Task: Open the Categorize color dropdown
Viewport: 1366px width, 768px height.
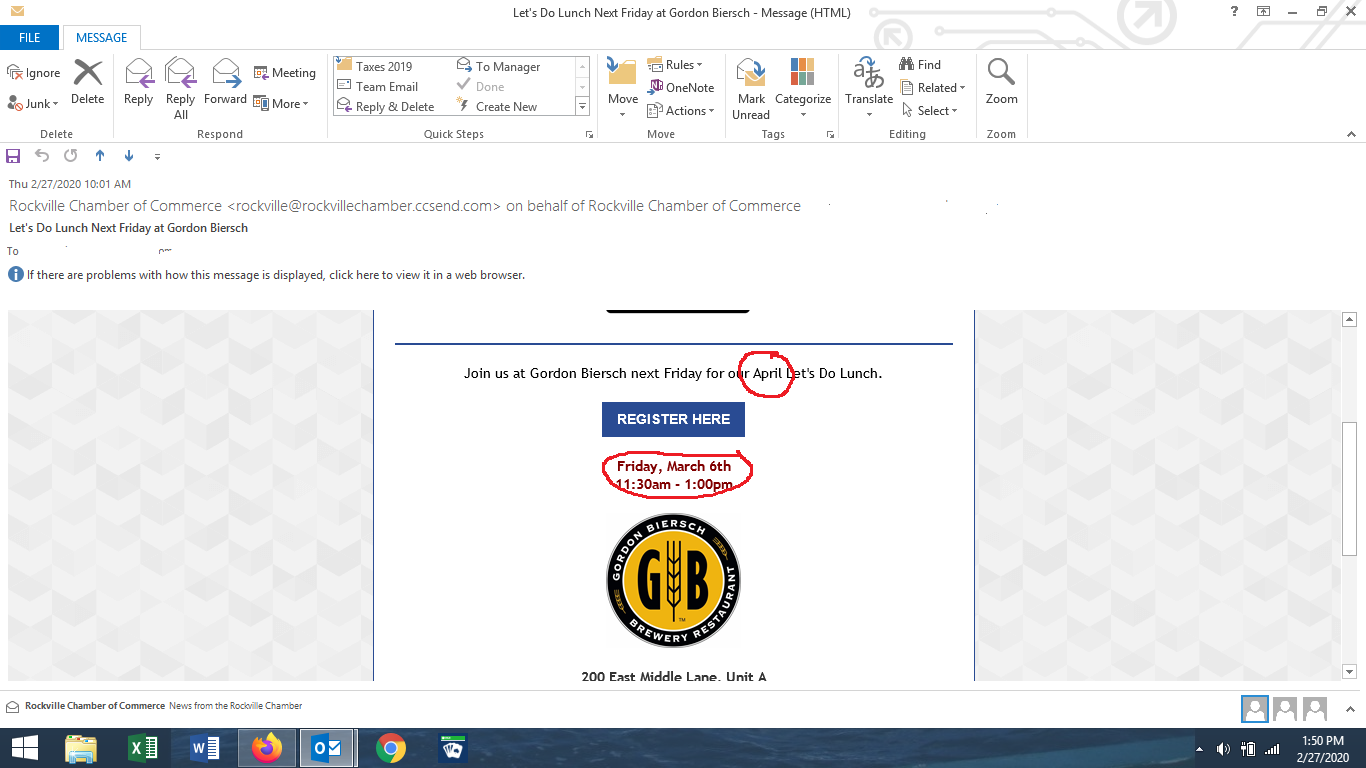Action: [x=803, y=88]
